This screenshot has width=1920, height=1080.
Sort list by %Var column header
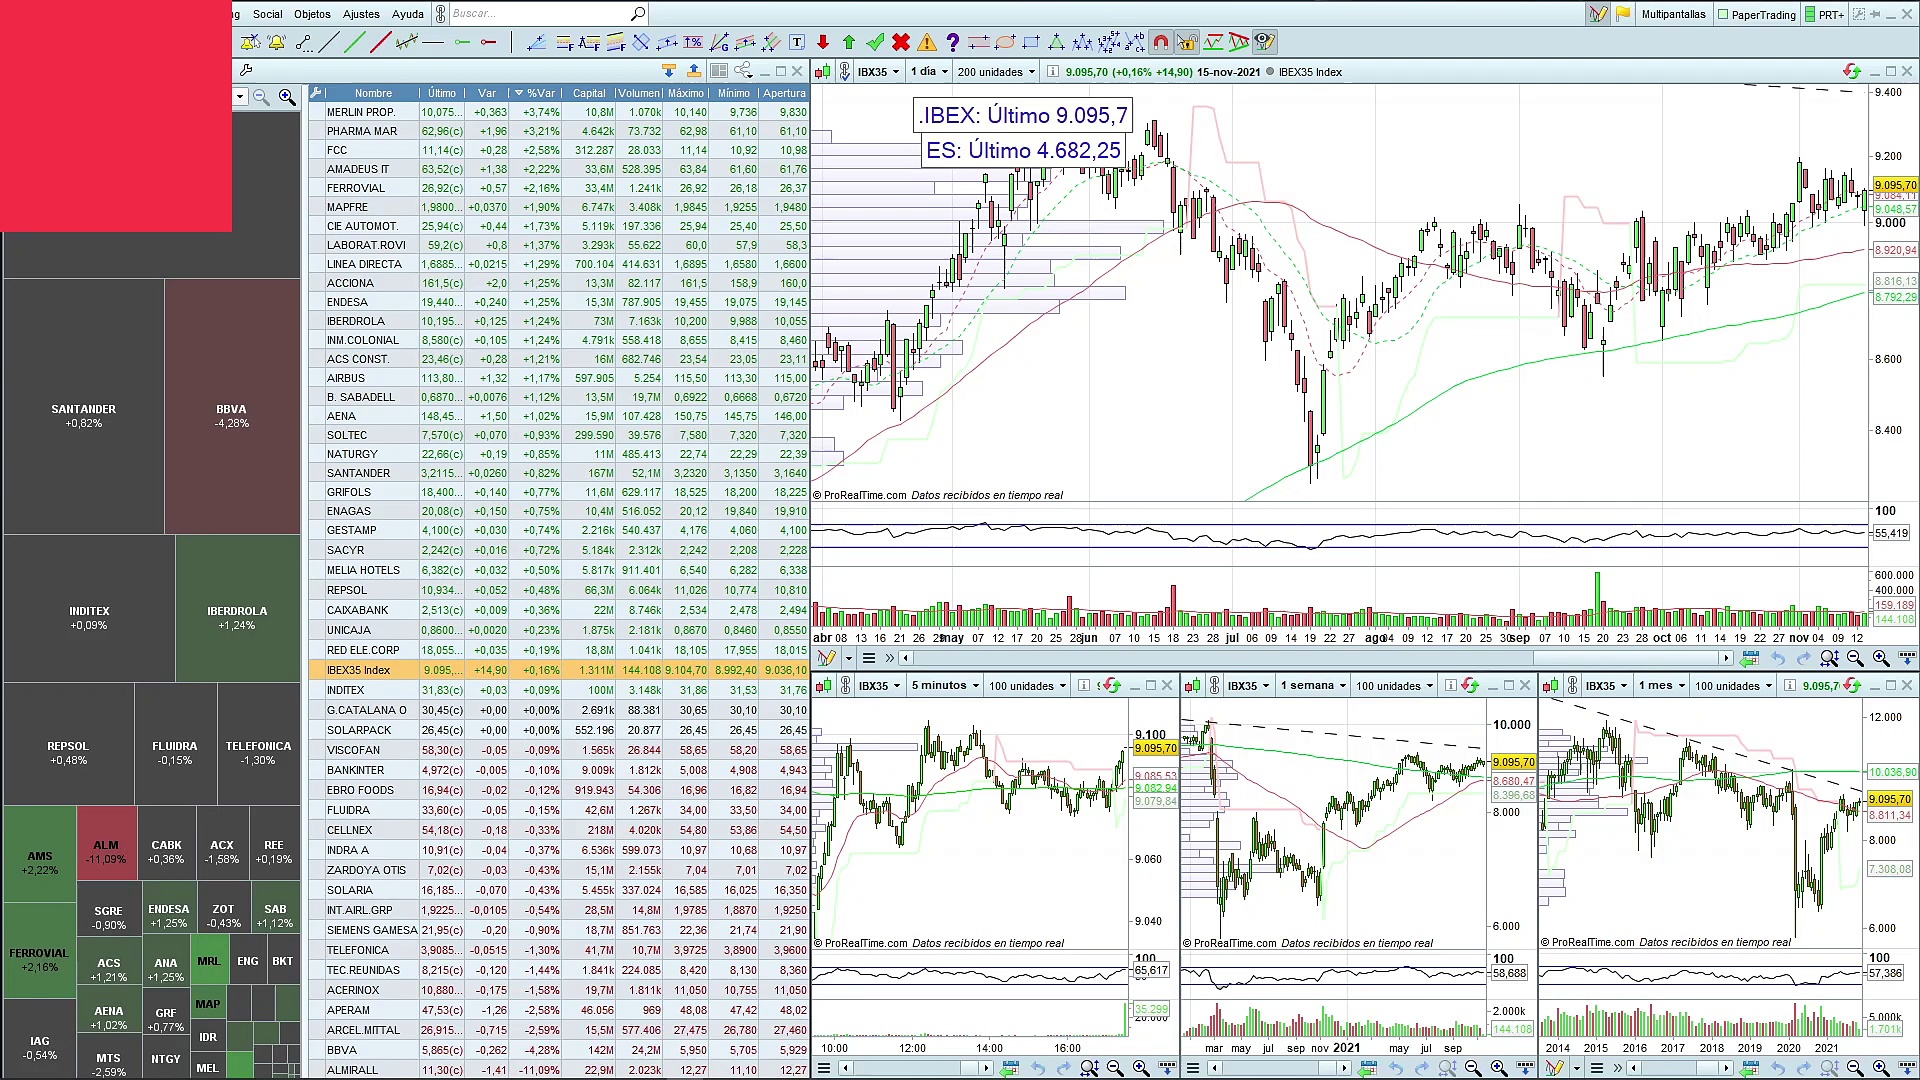tap(541, 93)
